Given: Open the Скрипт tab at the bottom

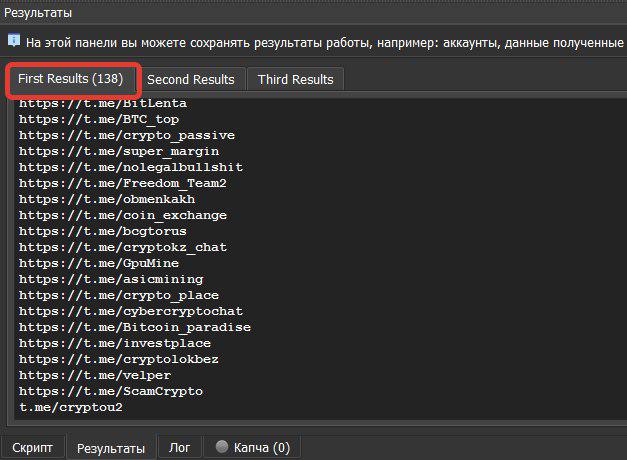Looking at the screenshot, I should point(32,447).
